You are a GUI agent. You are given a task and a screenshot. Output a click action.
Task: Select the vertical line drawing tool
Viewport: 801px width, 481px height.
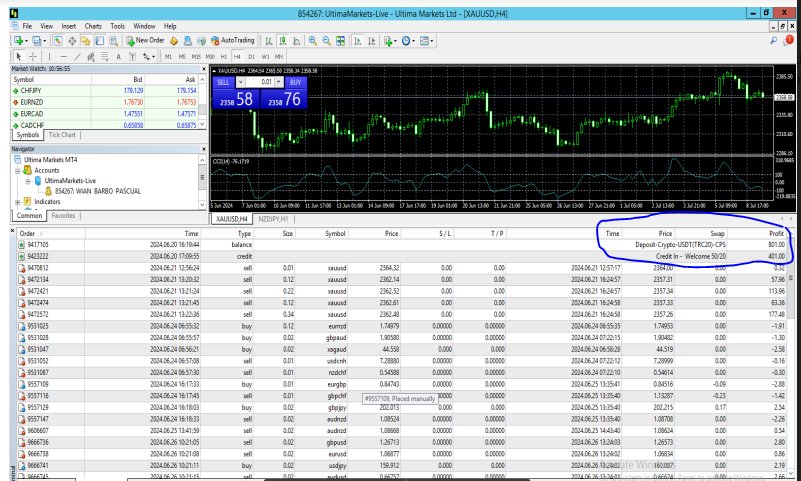pyautogui.click(x=49, y=57)
